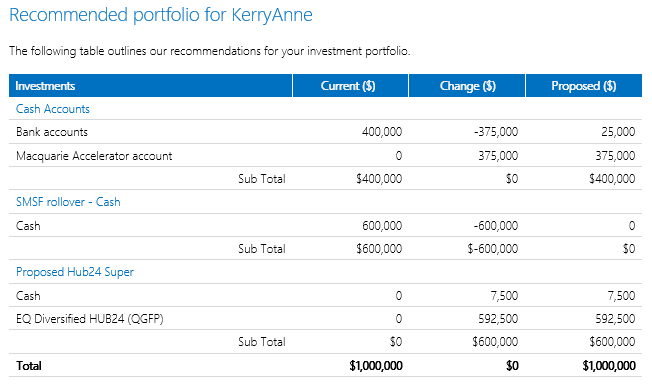Click the 7,500 change value for Hub24 Cash

coord(504,296)
